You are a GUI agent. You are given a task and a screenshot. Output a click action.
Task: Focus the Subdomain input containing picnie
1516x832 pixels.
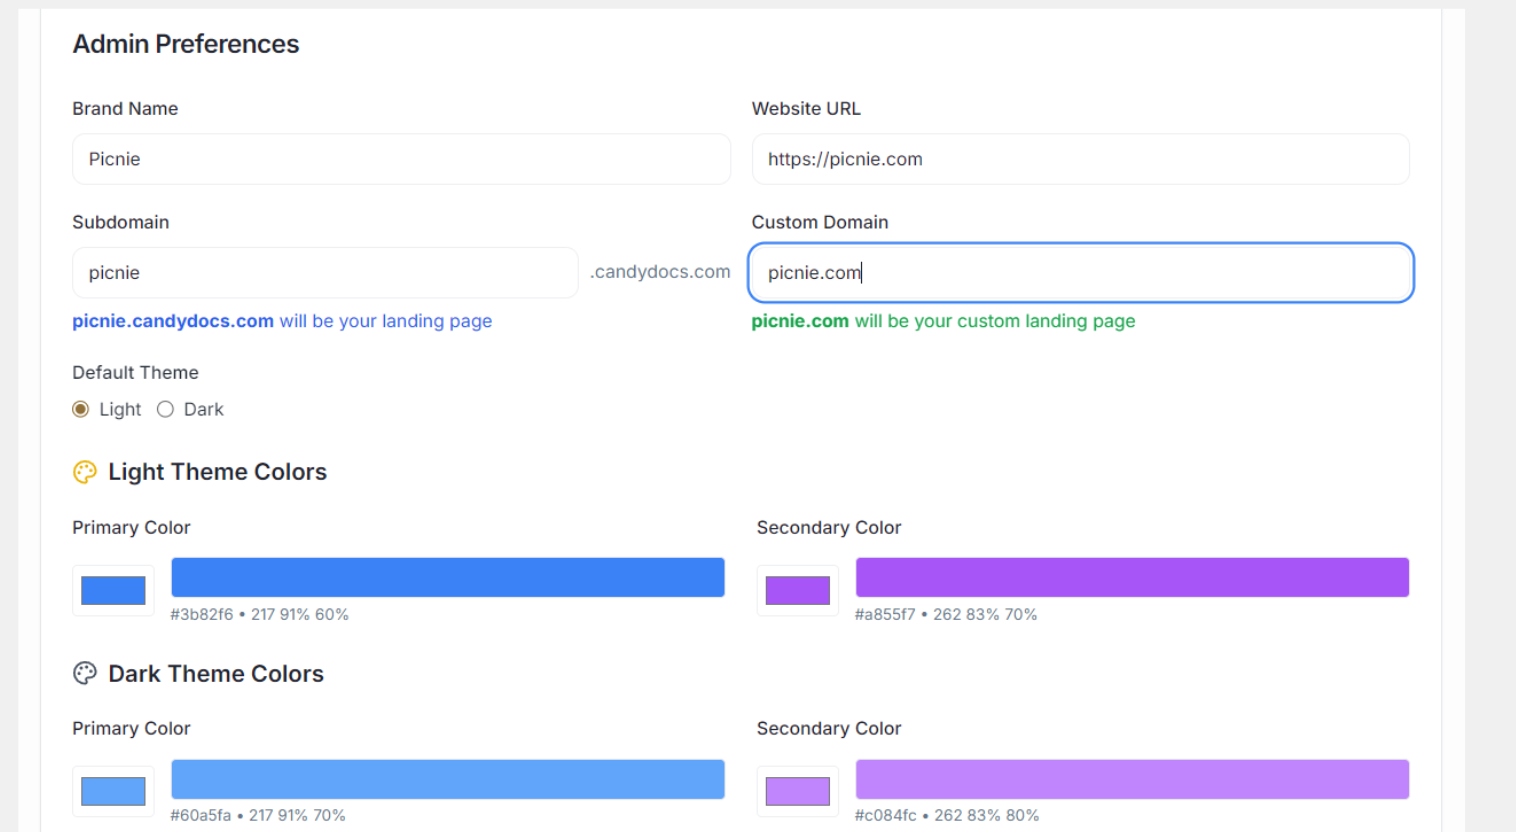pyautogui.click(x=324, y=272)
